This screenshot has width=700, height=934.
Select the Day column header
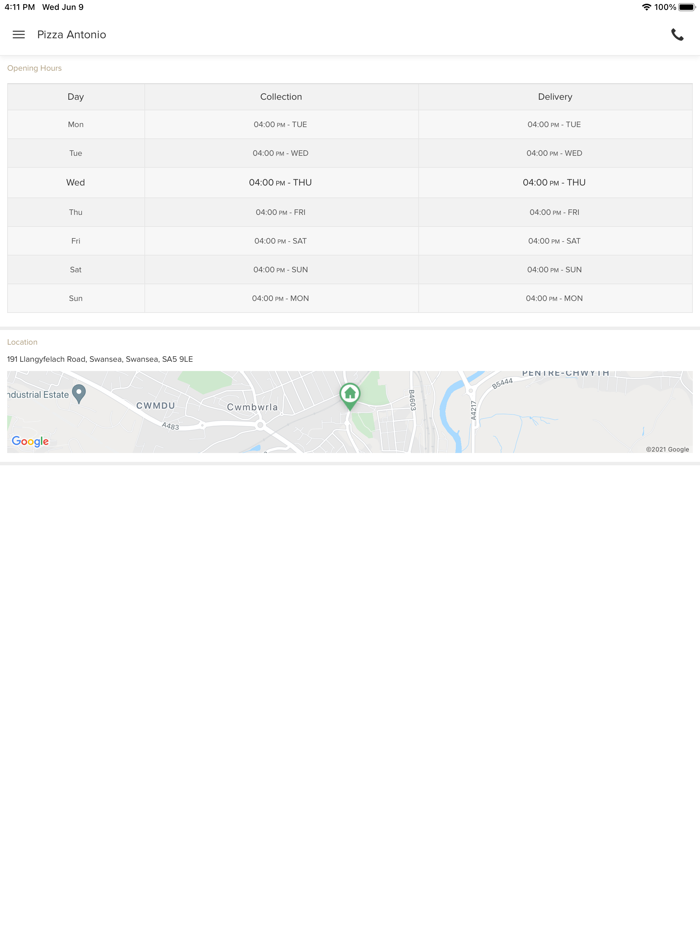[x=76, y=97]
